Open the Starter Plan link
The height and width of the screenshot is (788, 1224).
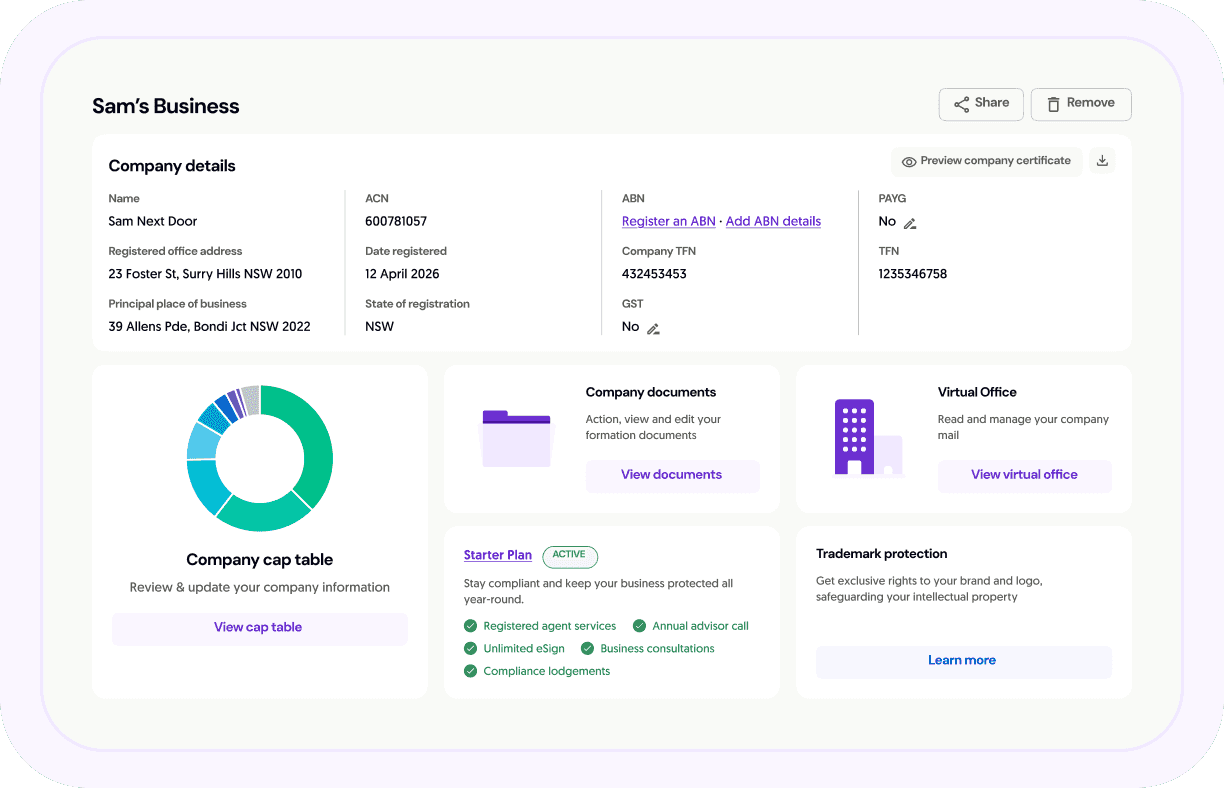point(498,555)
